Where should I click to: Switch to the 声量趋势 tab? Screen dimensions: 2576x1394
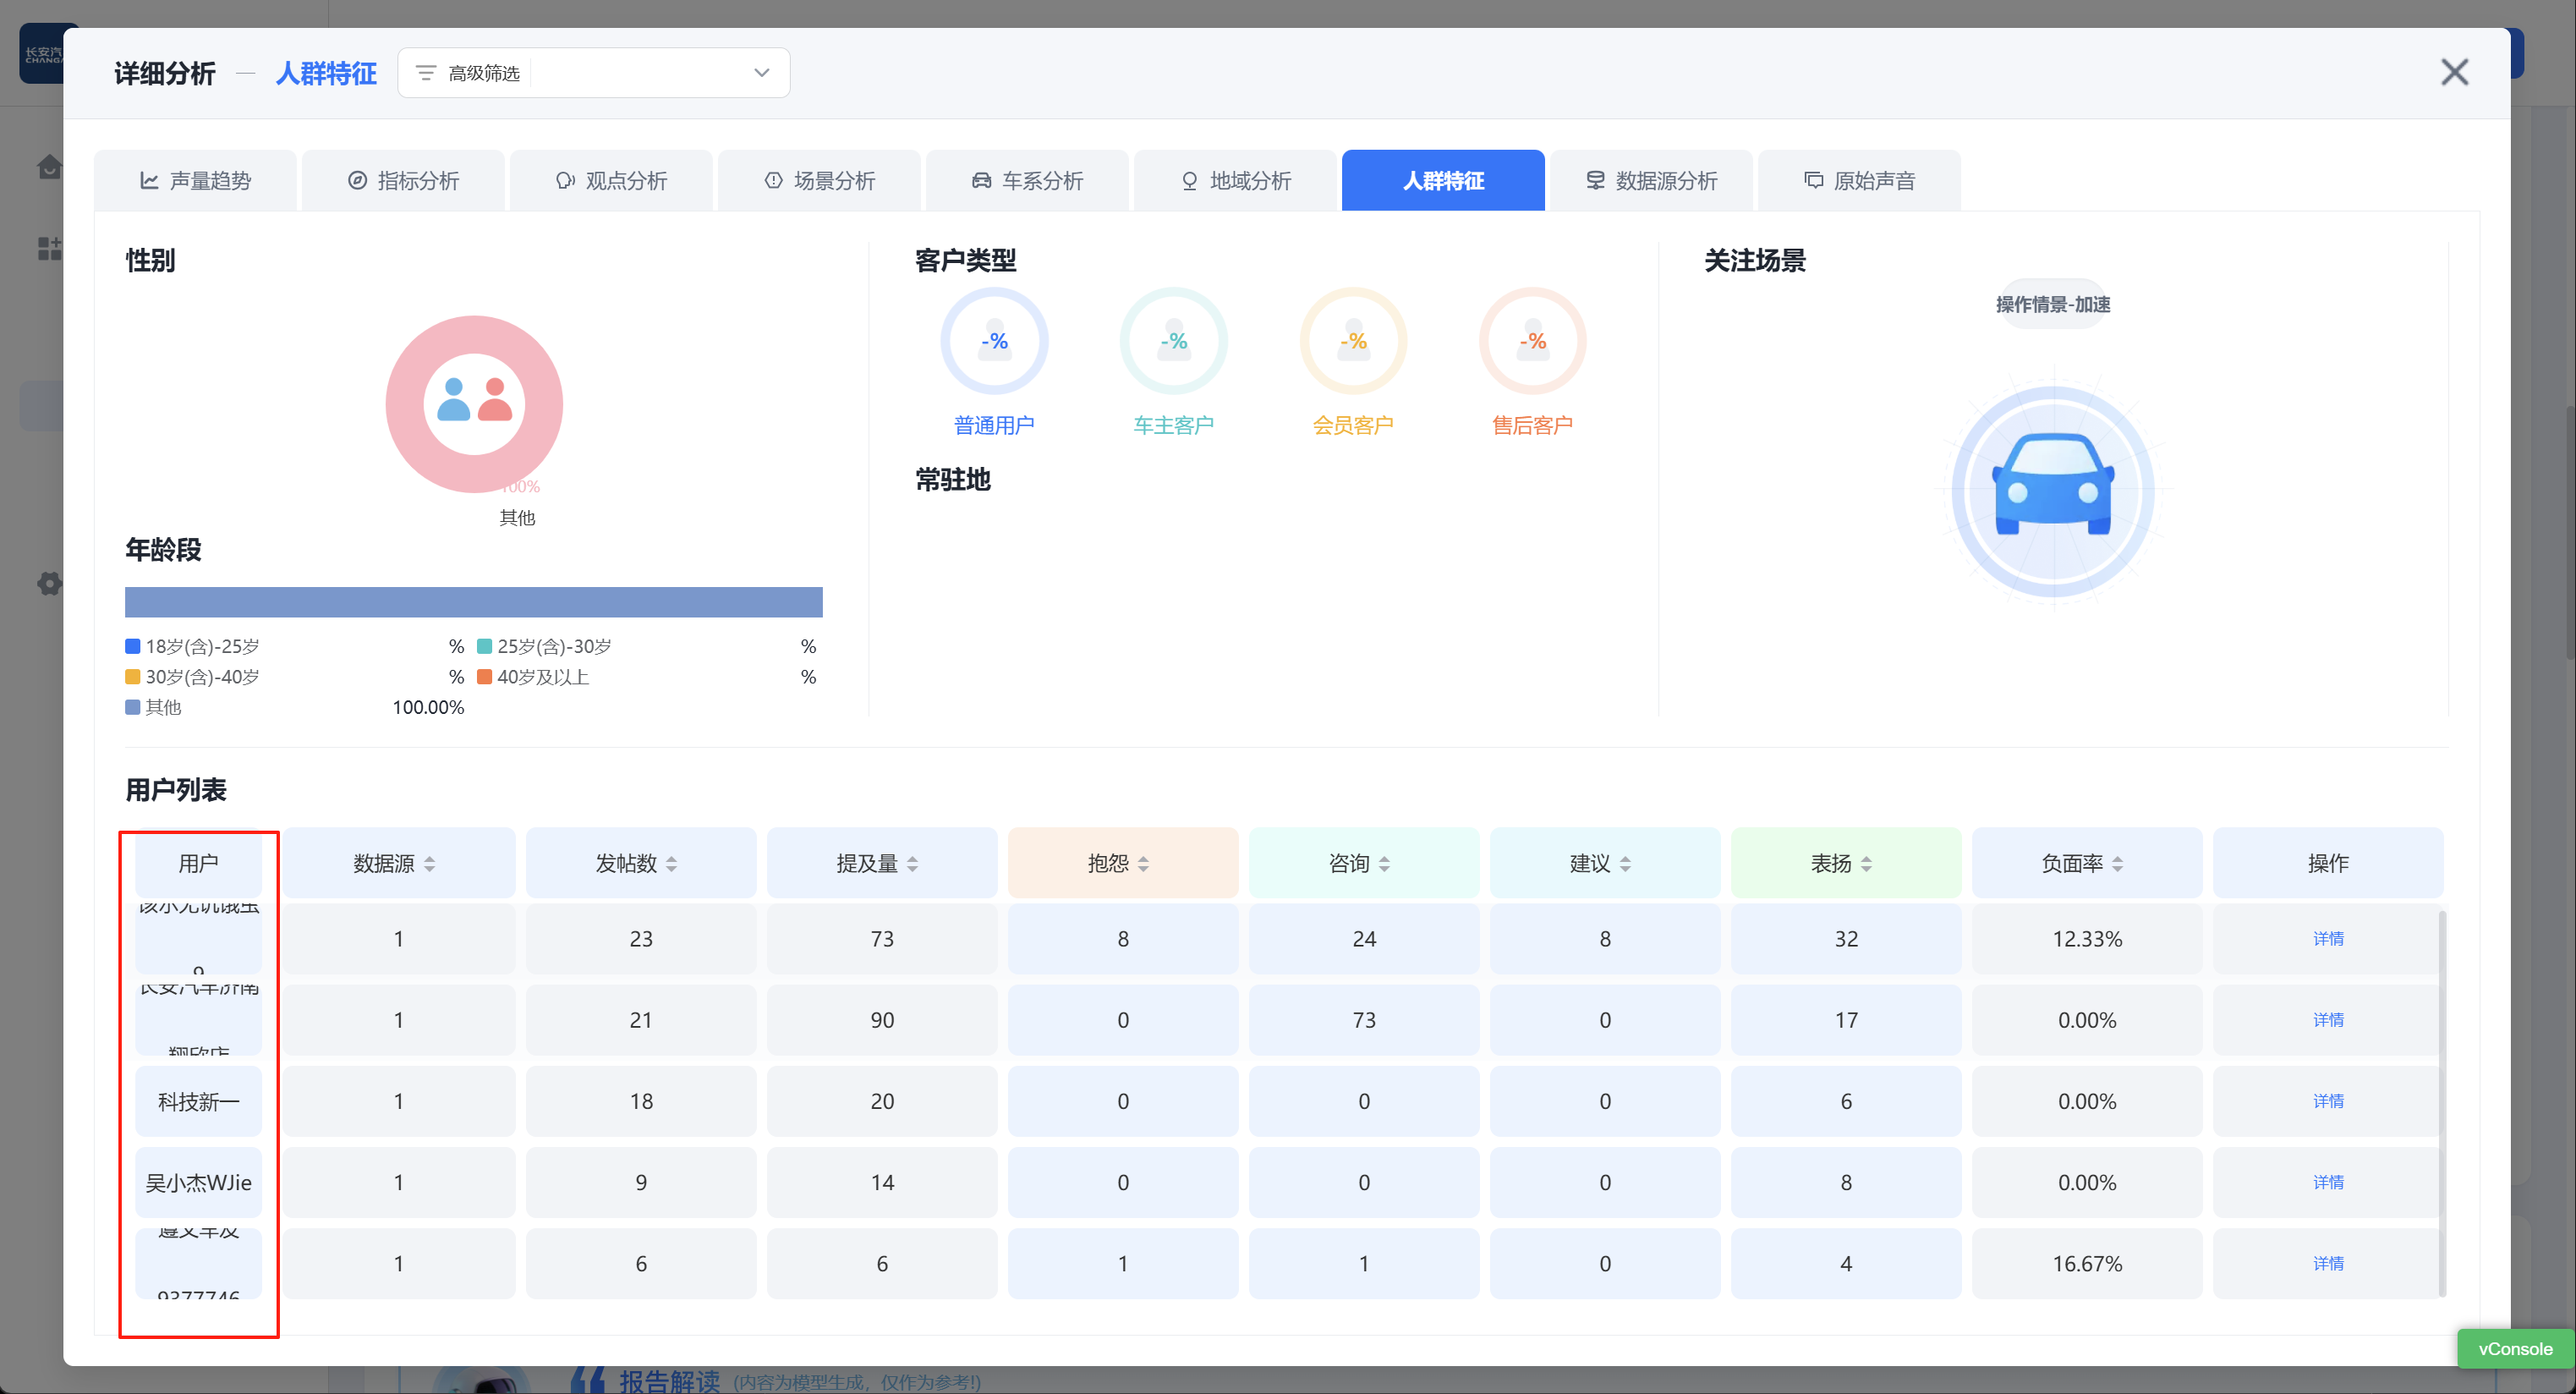pos(195,181)
